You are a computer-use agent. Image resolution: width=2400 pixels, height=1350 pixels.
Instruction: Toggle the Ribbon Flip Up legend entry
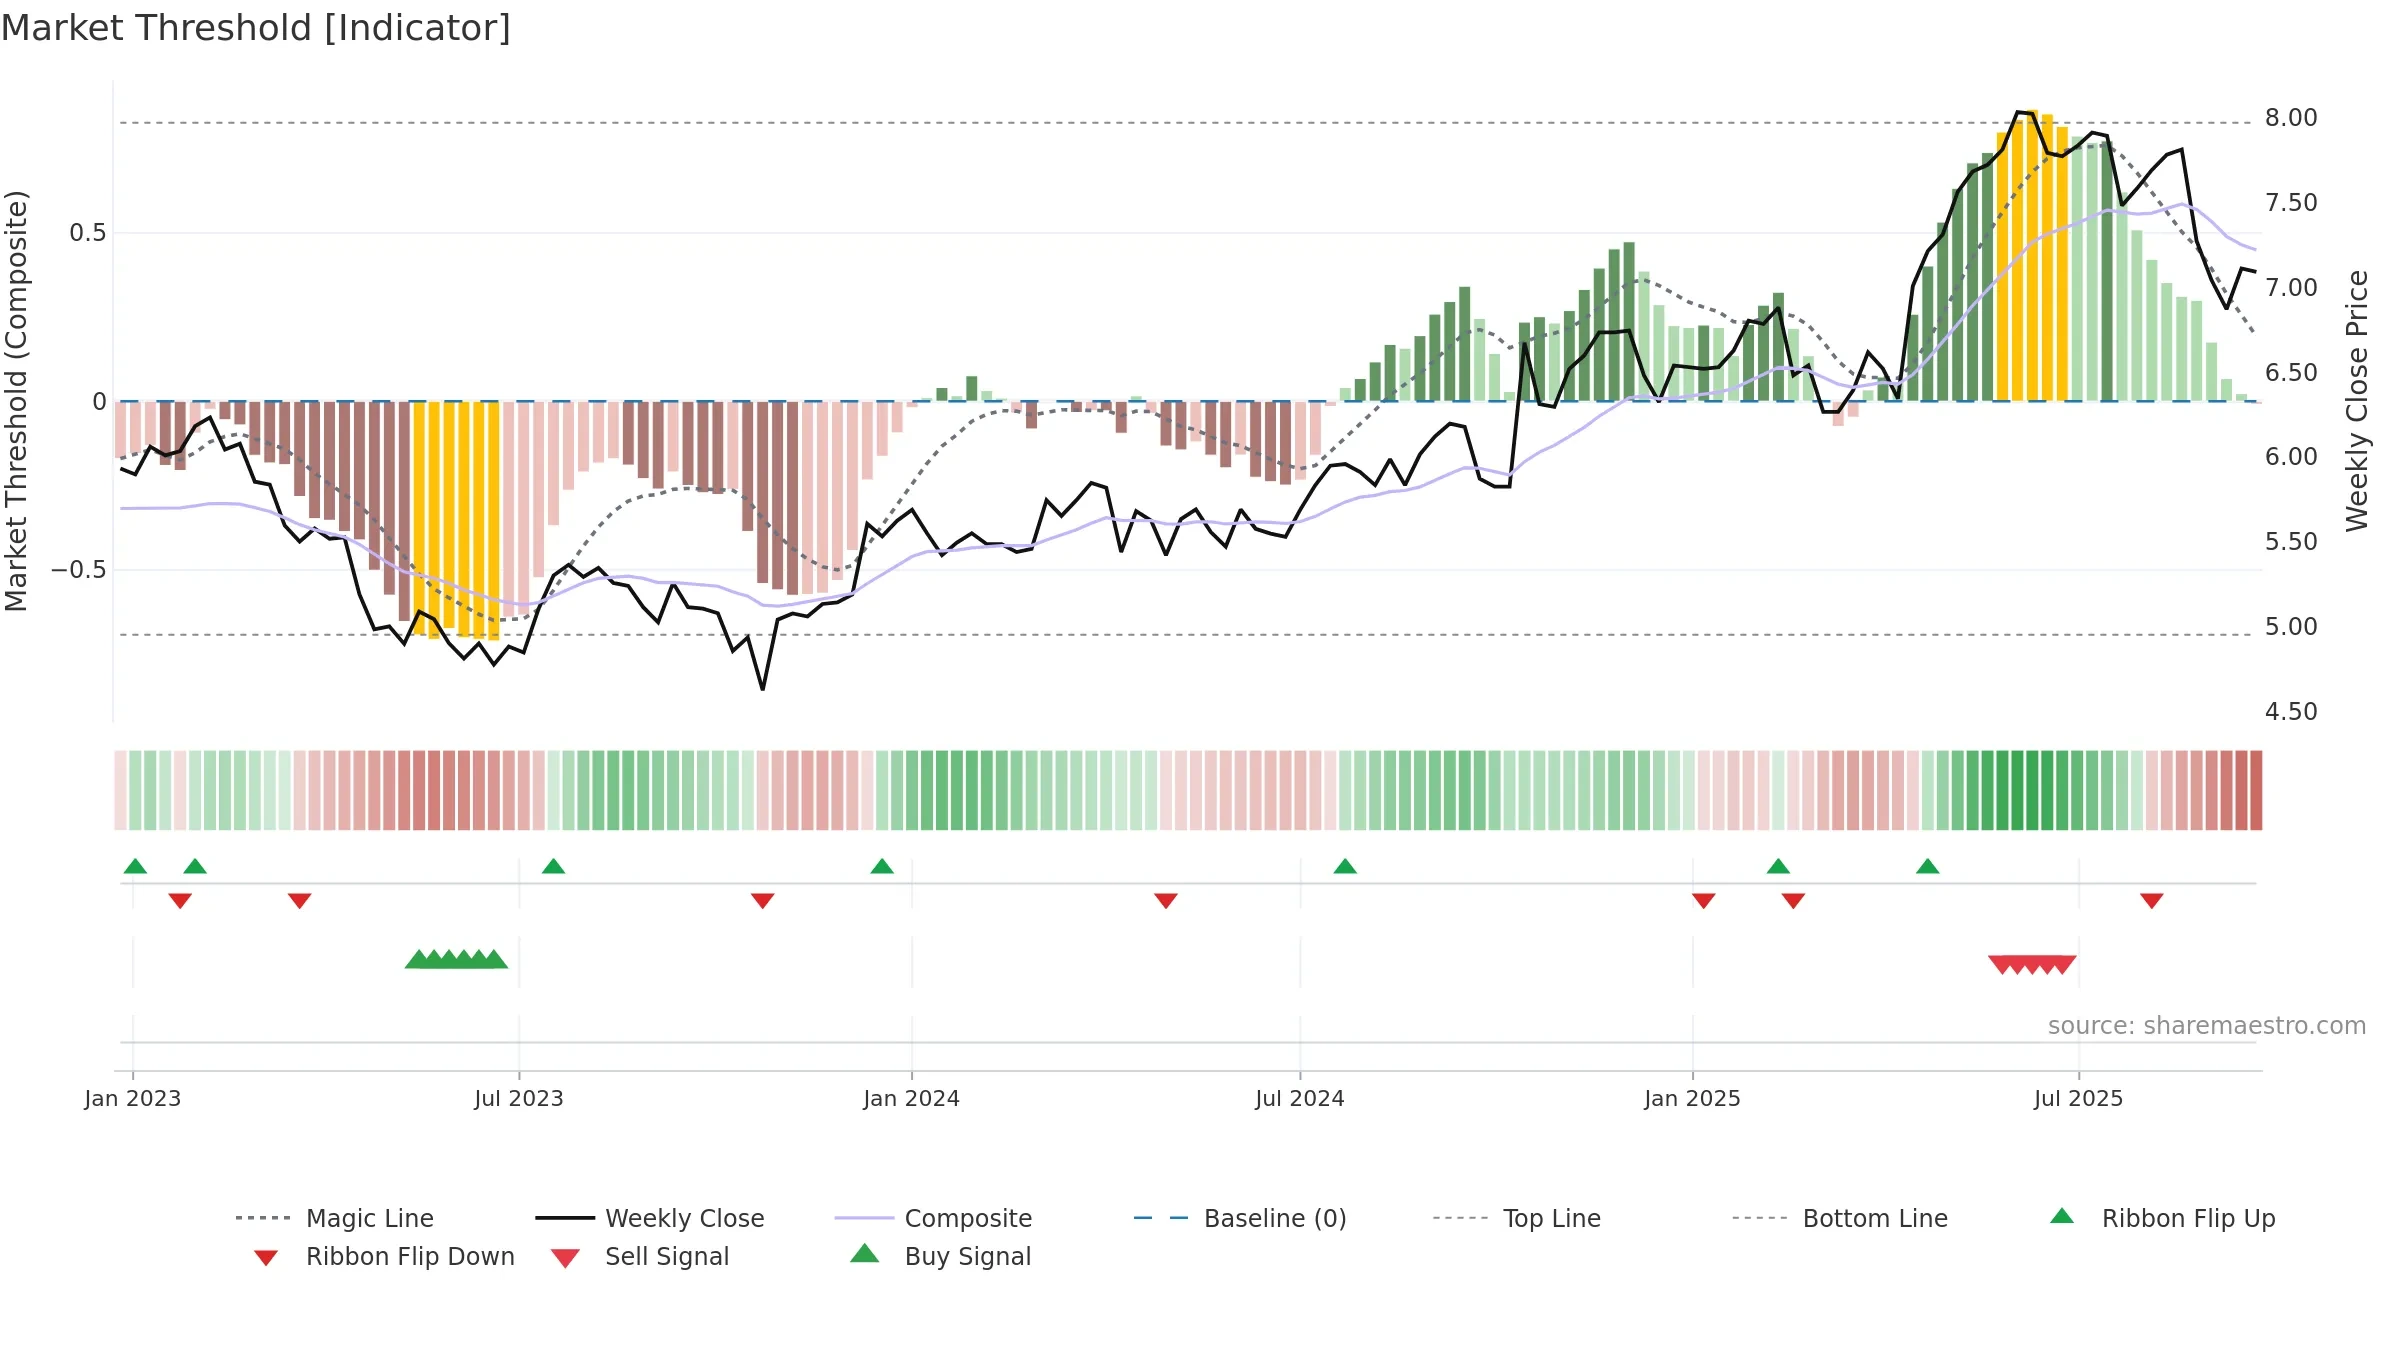tap(2162, 1218)
